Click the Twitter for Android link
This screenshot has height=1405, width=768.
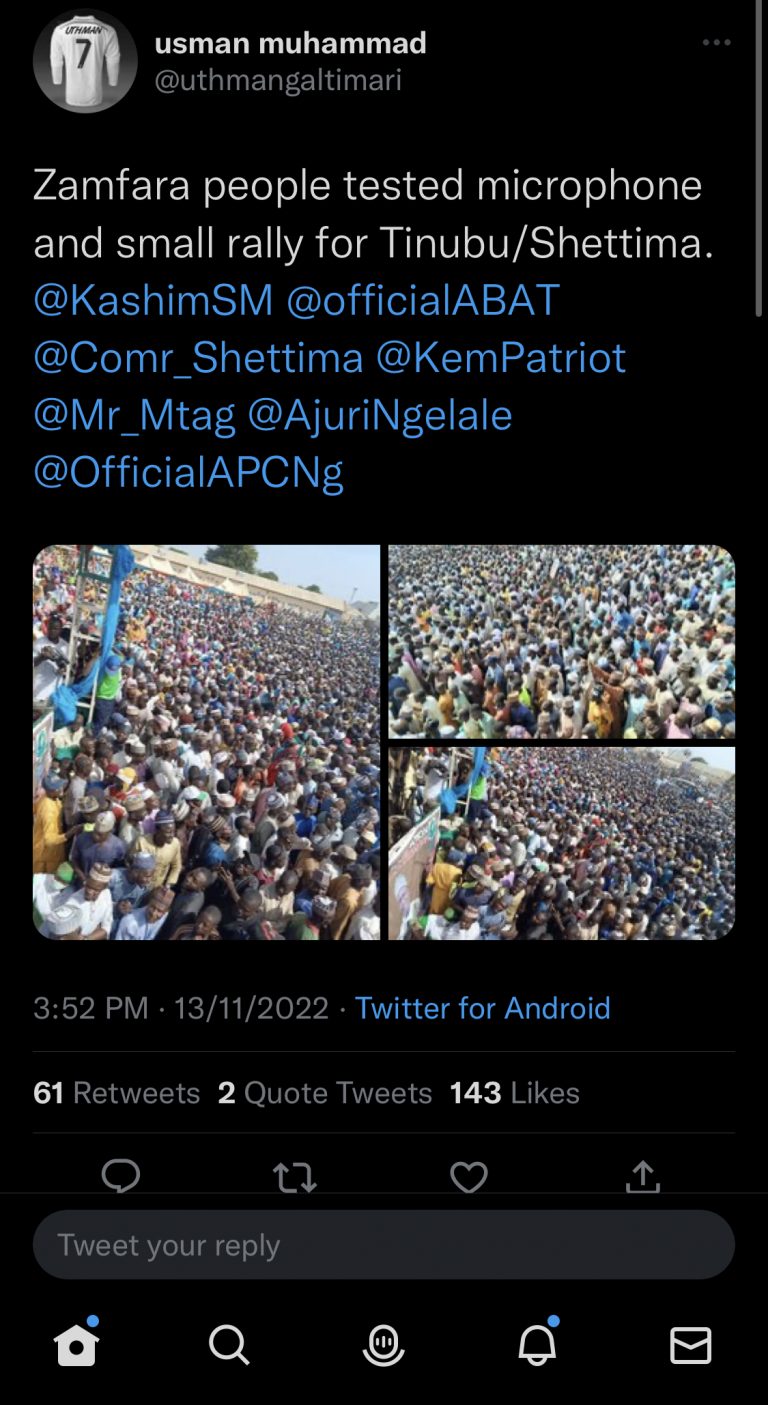482,1007
